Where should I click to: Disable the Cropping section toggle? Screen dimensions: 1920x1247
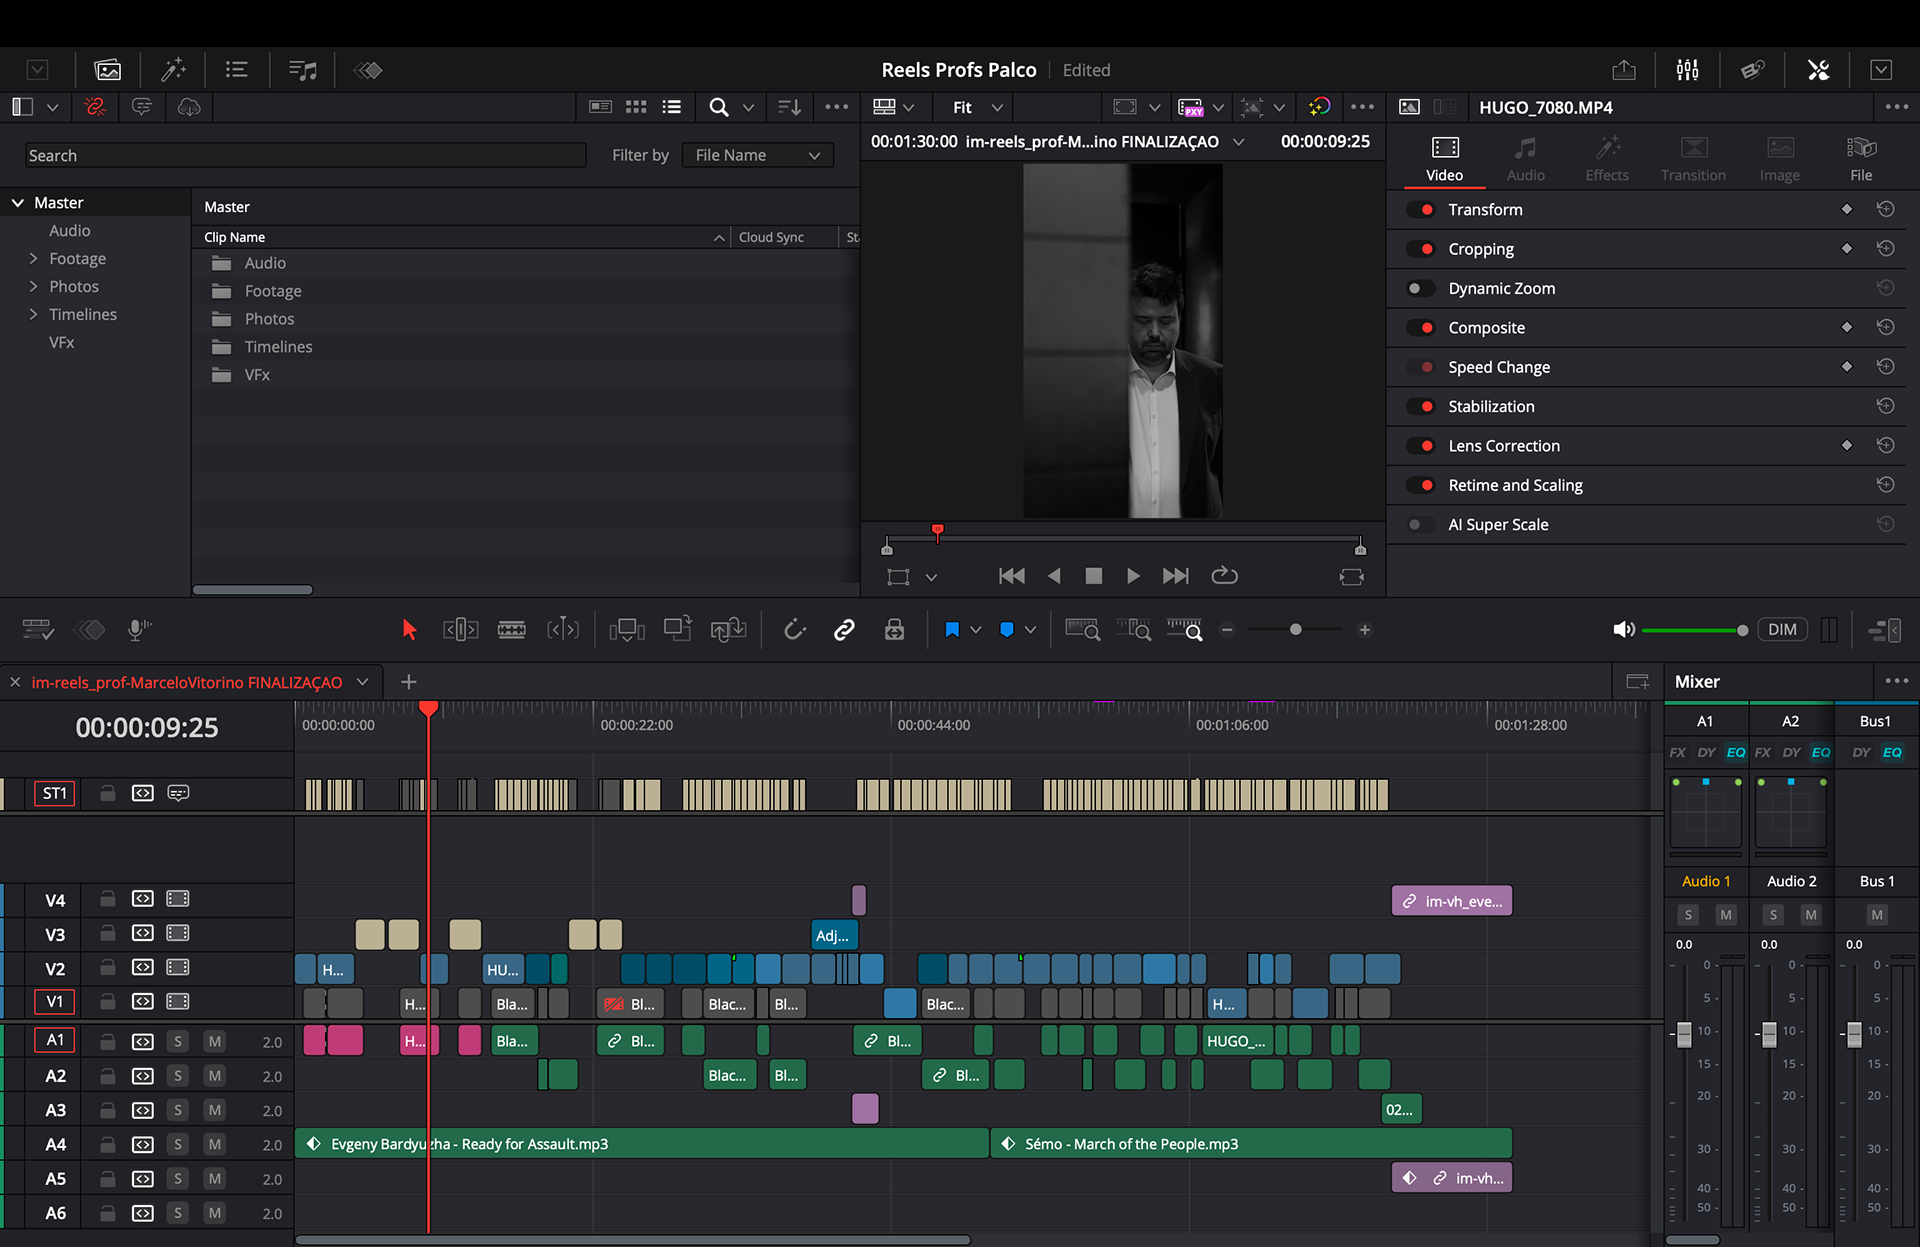(x=1421, y=249)
